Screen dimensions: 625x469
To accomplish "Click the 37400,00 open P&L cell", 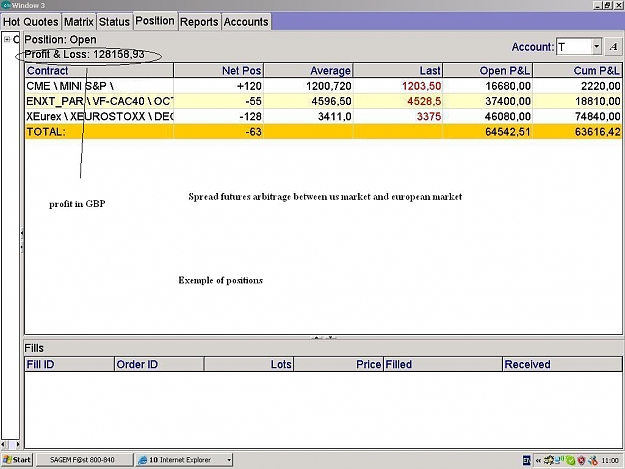I will click(488, 101).
